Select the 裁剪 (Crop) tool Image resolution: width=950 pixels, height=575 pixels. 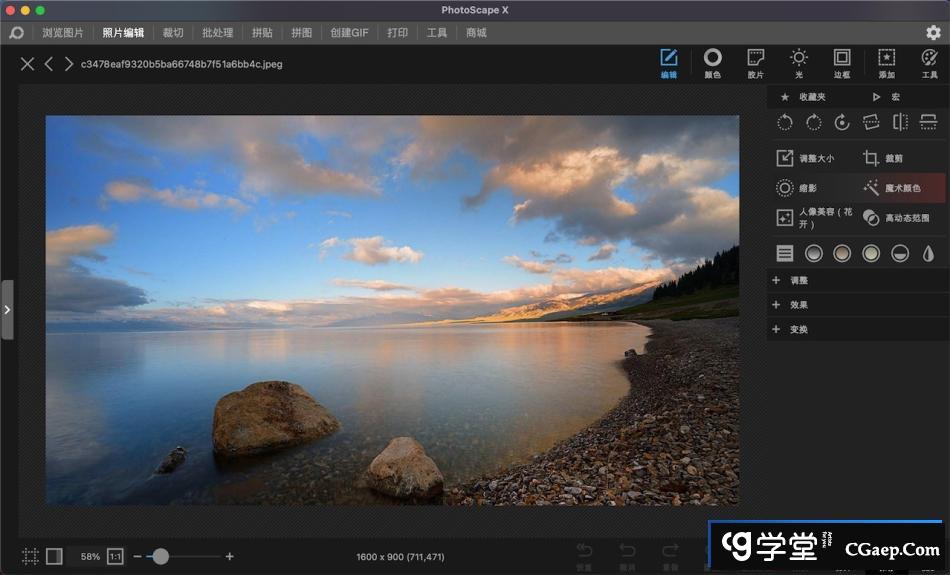[884, 158]
